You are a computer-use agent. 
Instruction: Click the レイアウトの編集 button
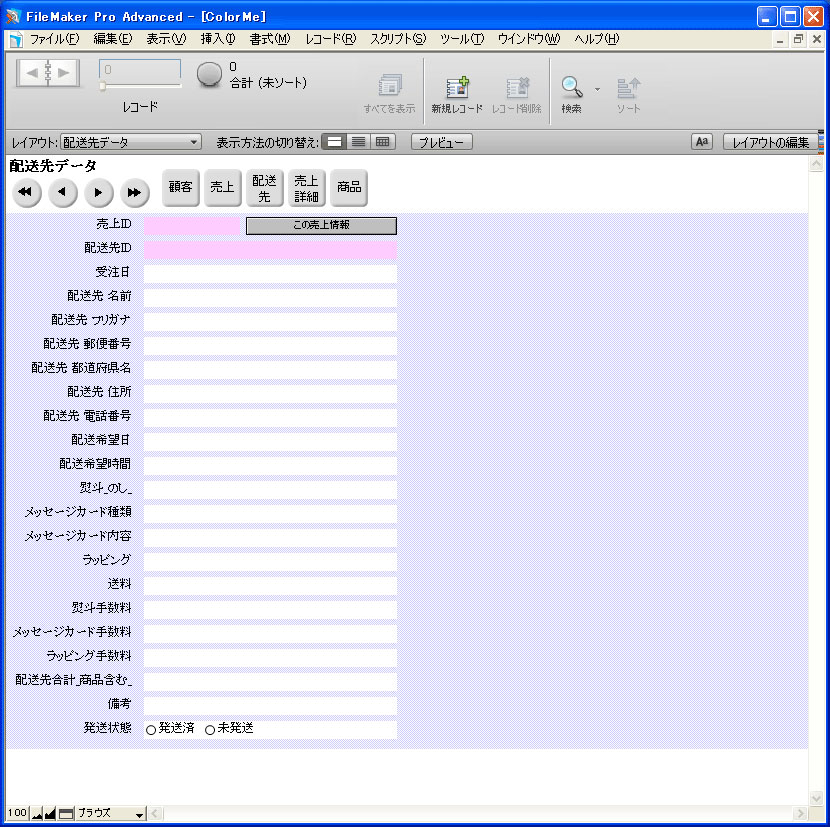coord(770,142)
